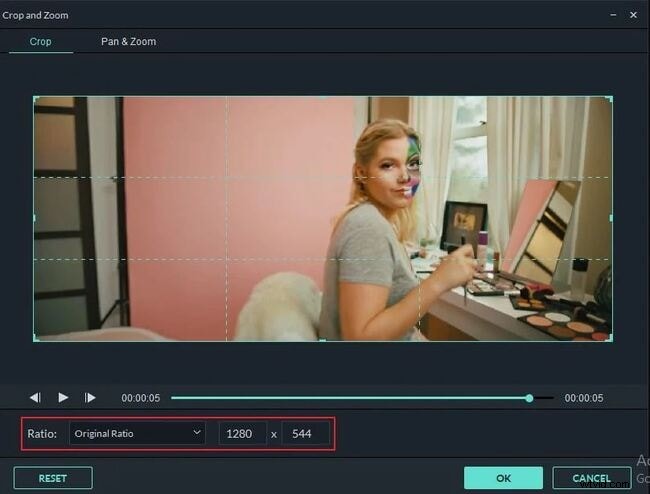Click the total duration 00:00:05 label on the right

coord(584,398)
